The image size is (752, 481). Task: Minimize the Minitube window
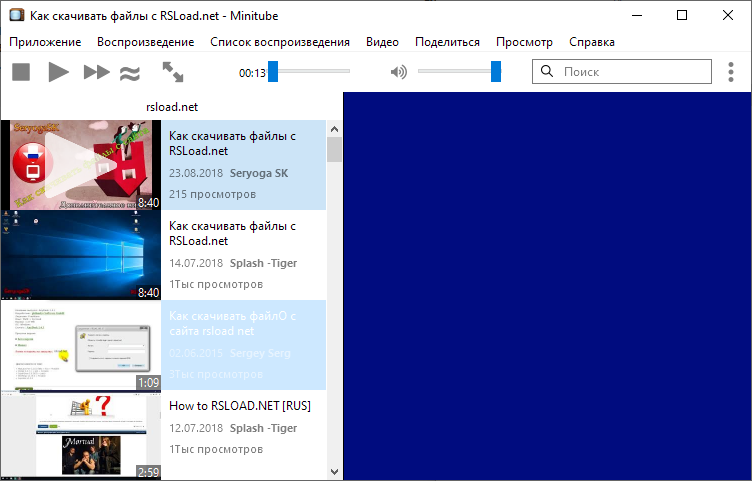637,15
